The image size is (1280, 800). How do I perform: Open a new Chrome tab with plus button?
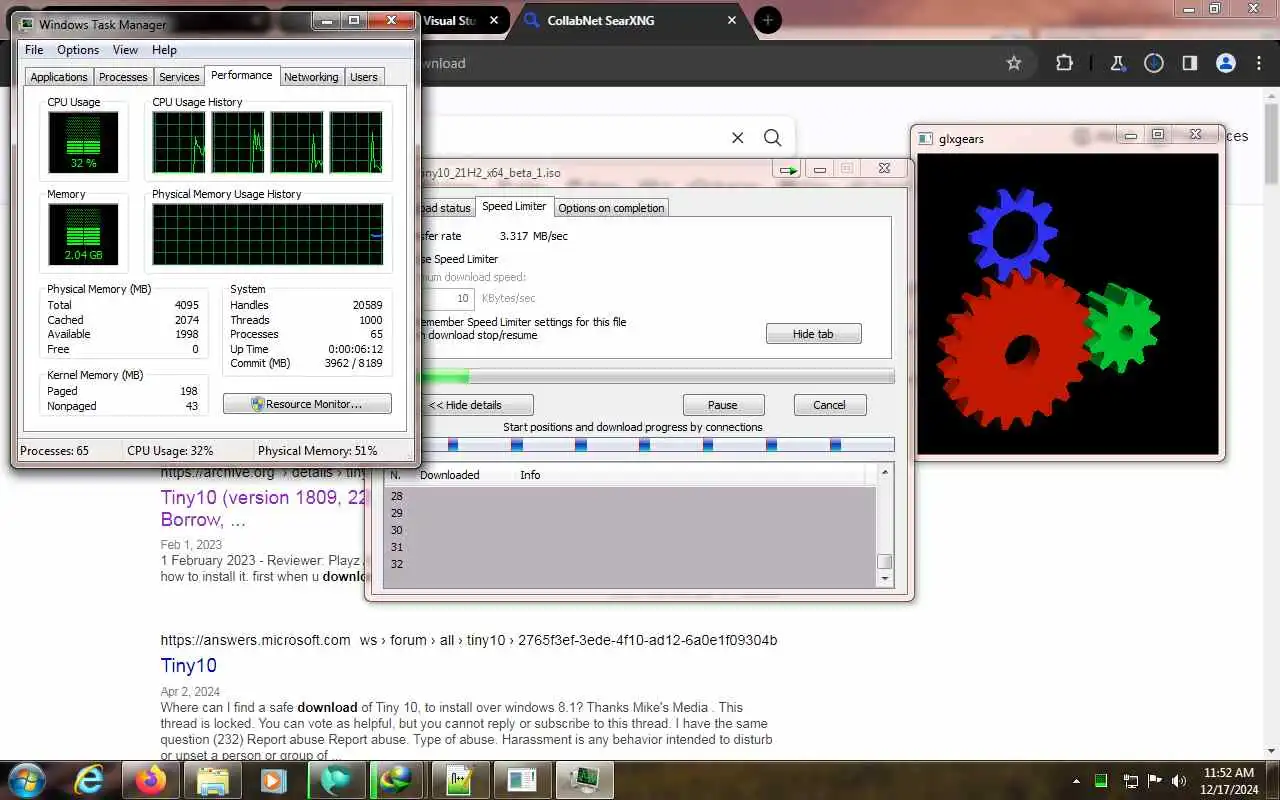click(x=768, y=20)
